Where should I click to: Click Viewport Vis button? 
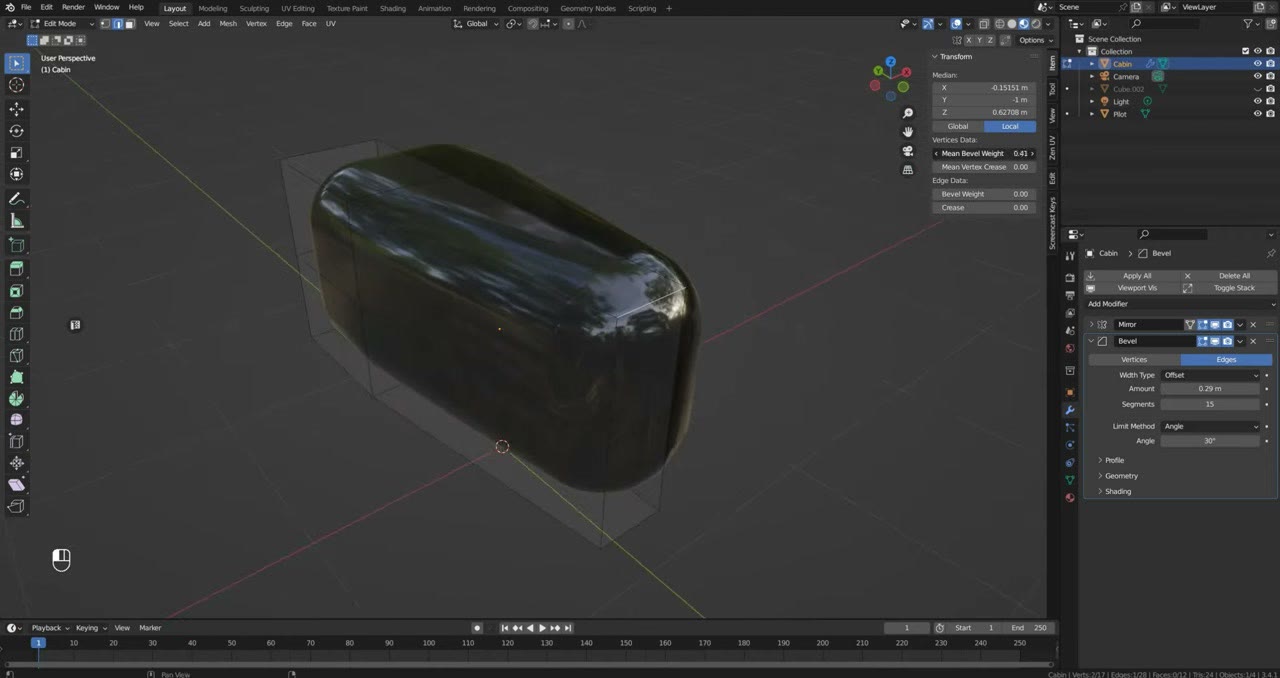click(1131, 288)
